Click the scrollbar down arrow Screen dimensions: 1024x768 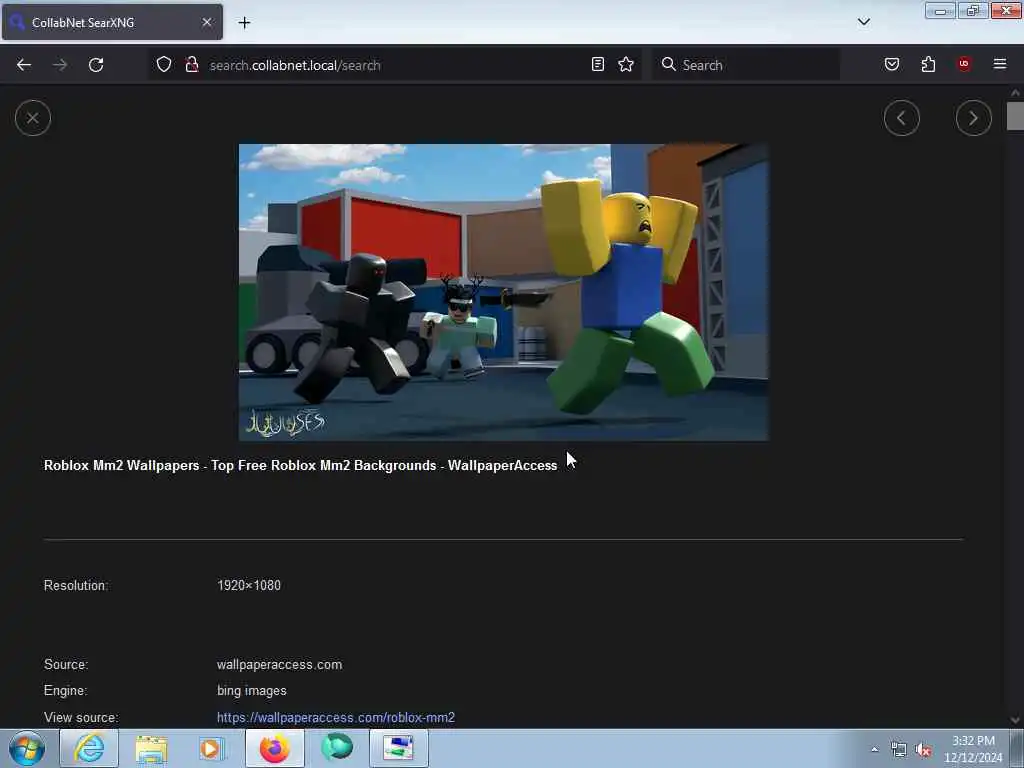tap(1015, 720)
